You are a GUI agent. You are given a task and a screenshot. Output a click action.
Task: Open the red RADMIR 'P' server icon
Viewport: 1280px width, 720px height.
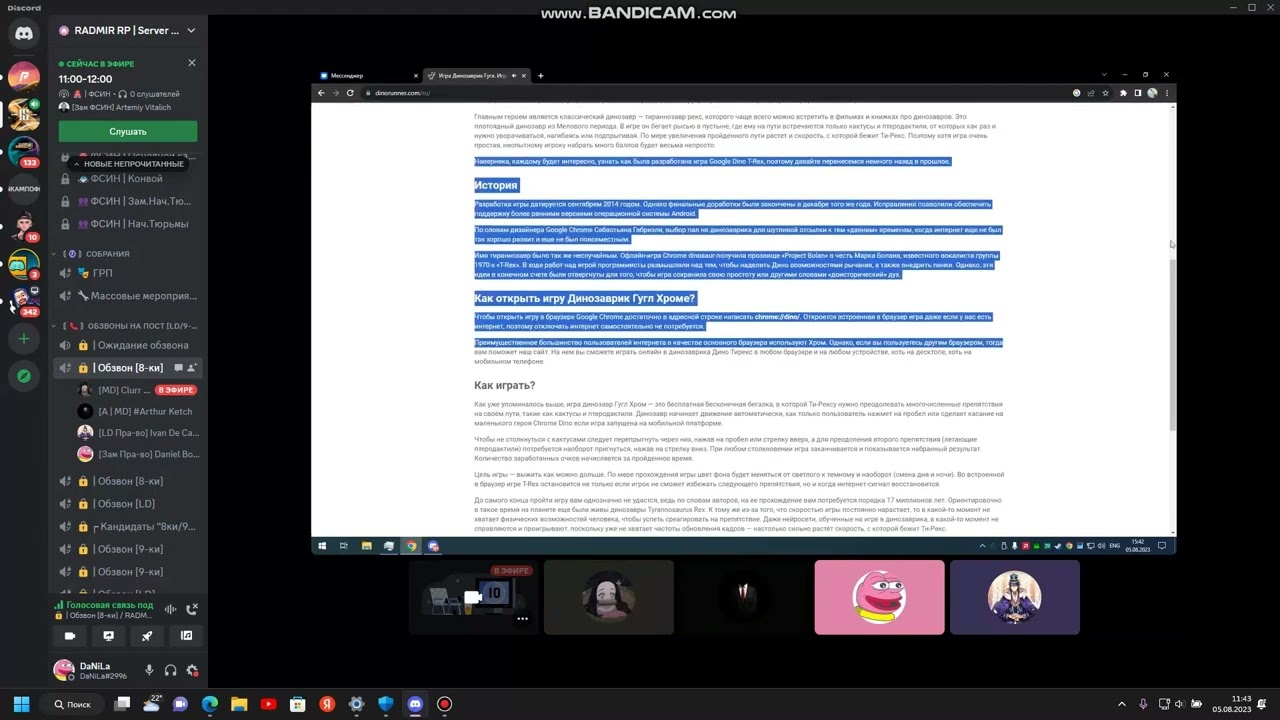(24, 77)
